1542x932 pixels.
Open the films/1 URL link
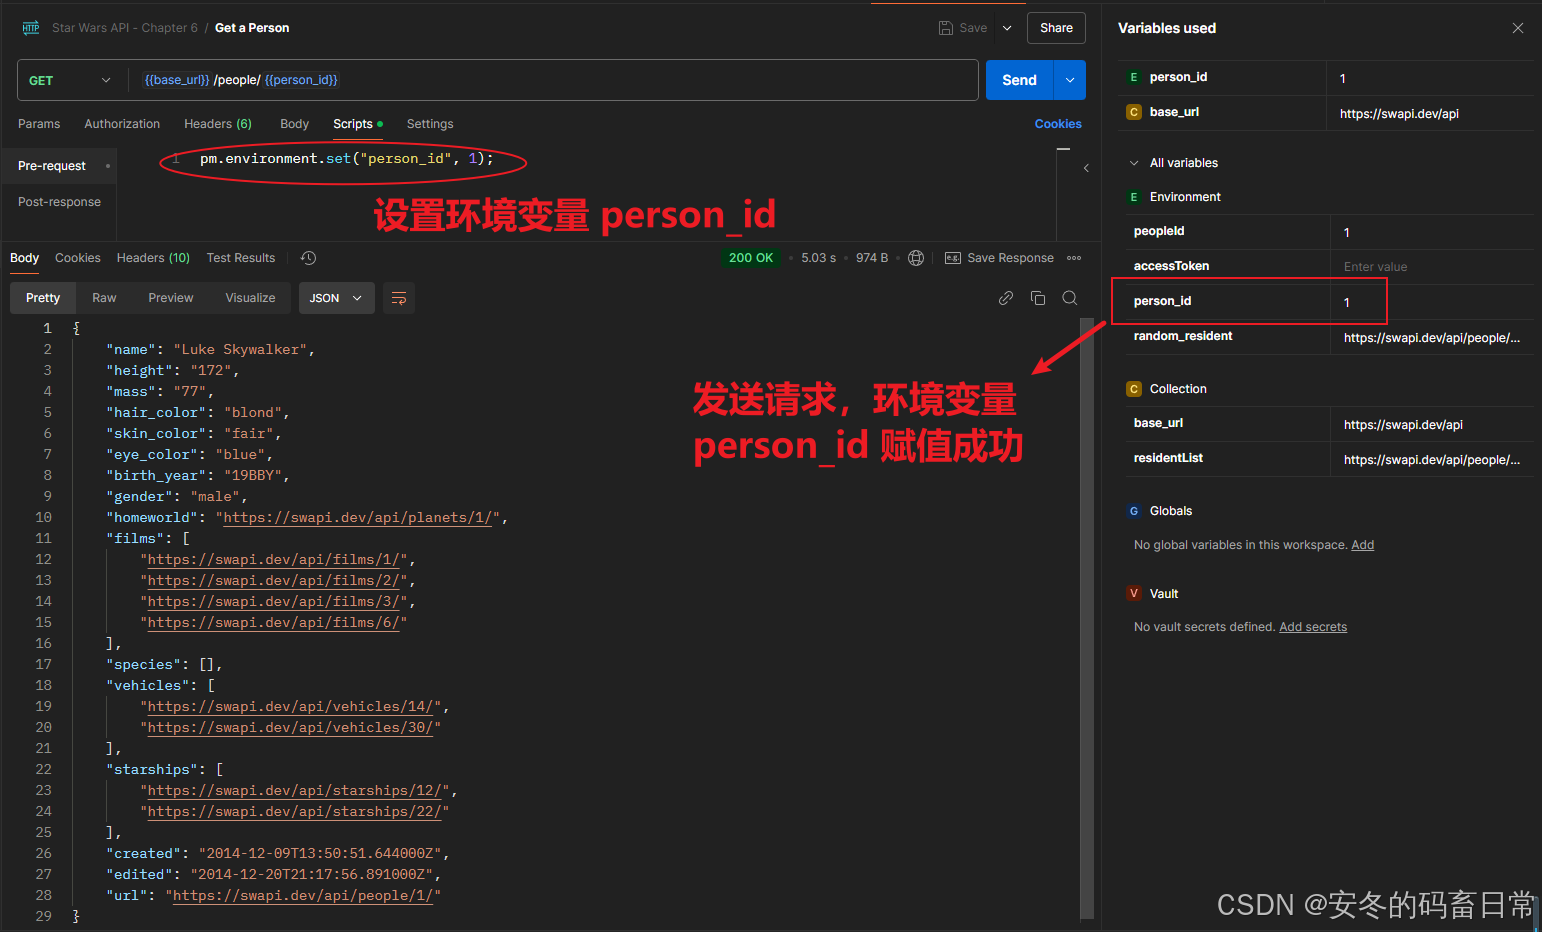click(274, 560)
